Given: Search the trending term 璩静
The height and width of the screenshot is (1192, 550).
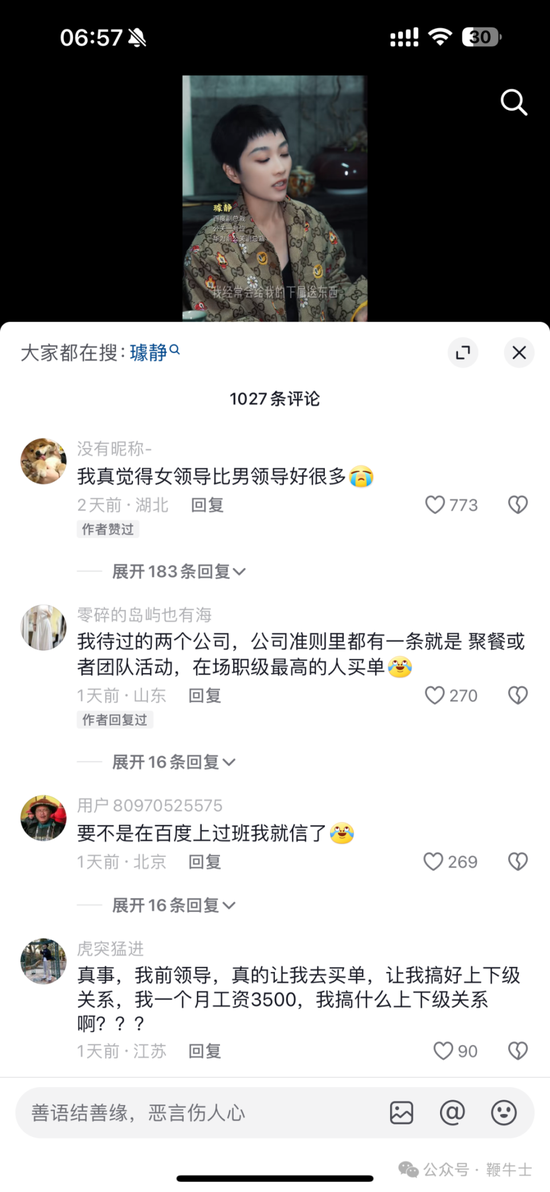Looking at the screenshot, I should [154, 353].
